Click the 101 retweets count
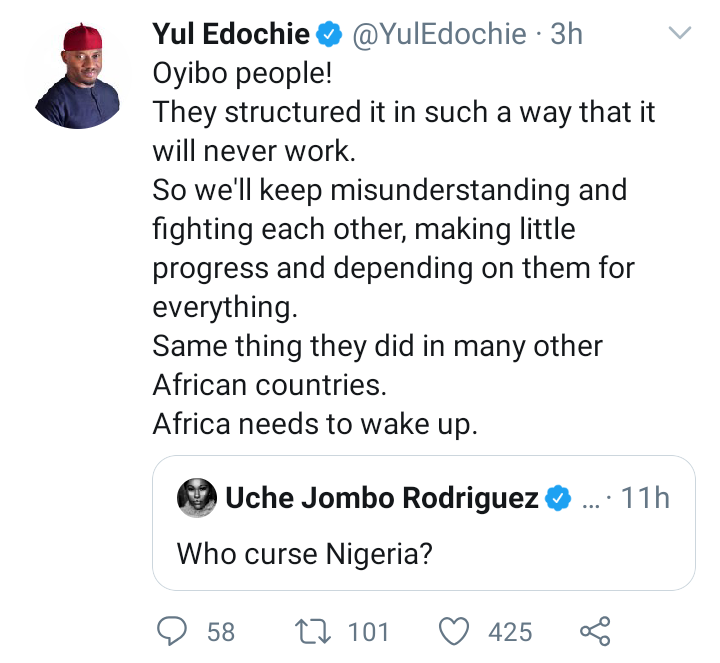 368,632
